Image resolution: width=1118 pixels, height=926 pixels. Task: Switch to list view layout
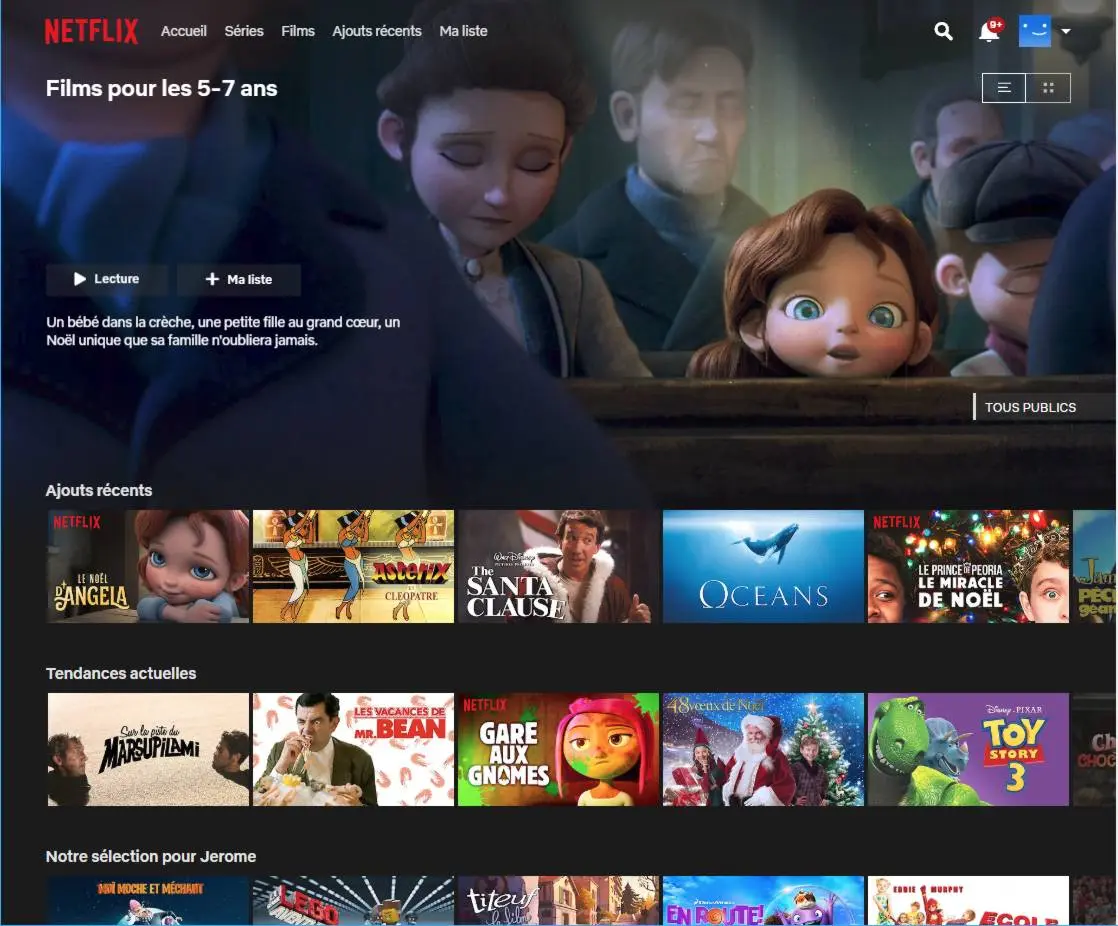point(1004,88)
